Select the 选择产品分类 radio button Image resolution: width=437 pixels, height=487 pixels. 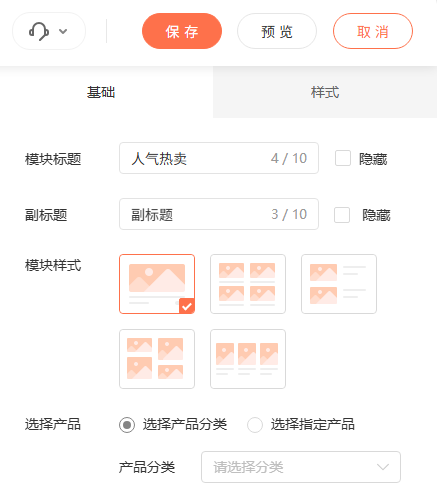pos(127,425)
